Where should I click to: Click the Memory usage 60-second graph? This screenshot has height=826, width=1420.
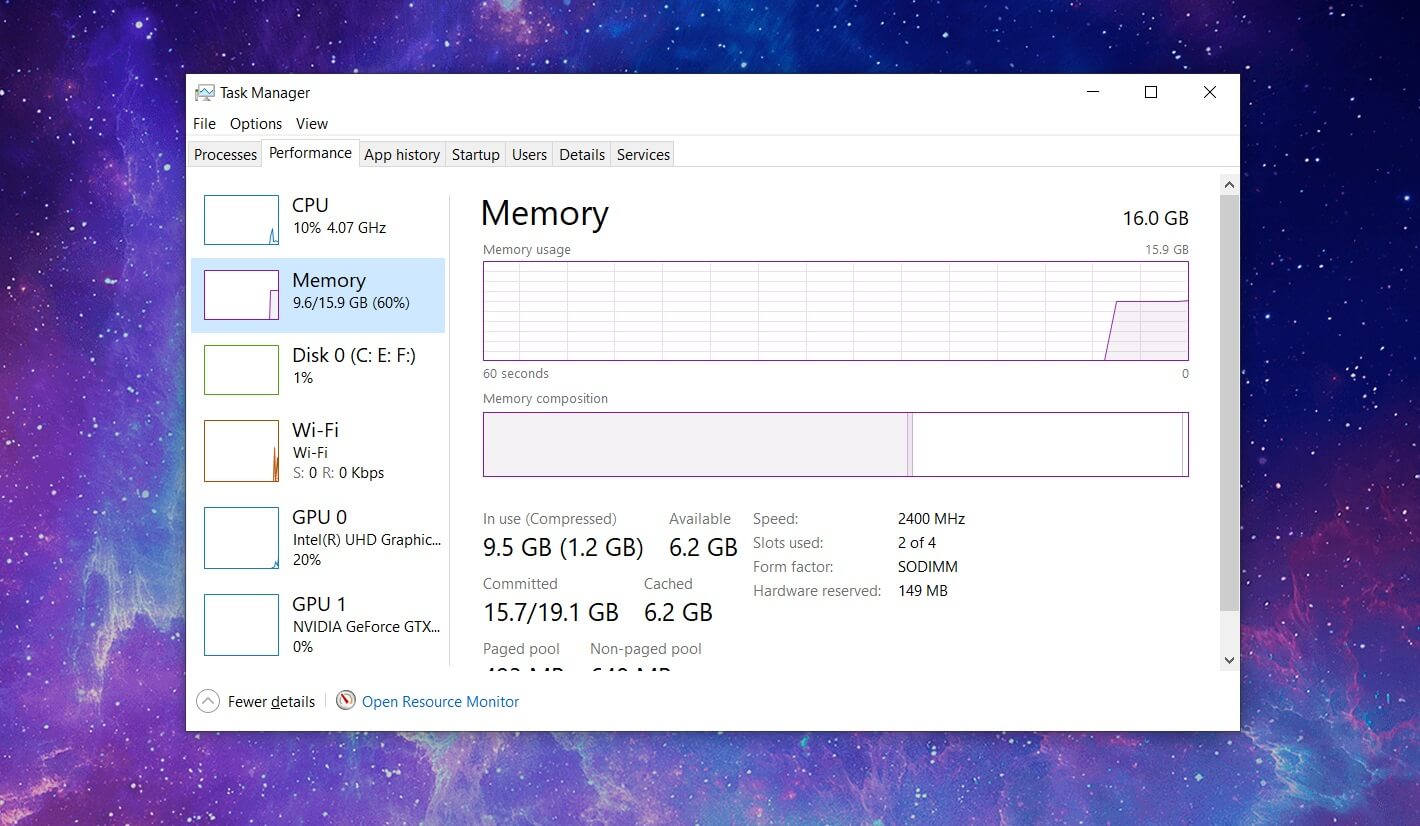[835, 310]
